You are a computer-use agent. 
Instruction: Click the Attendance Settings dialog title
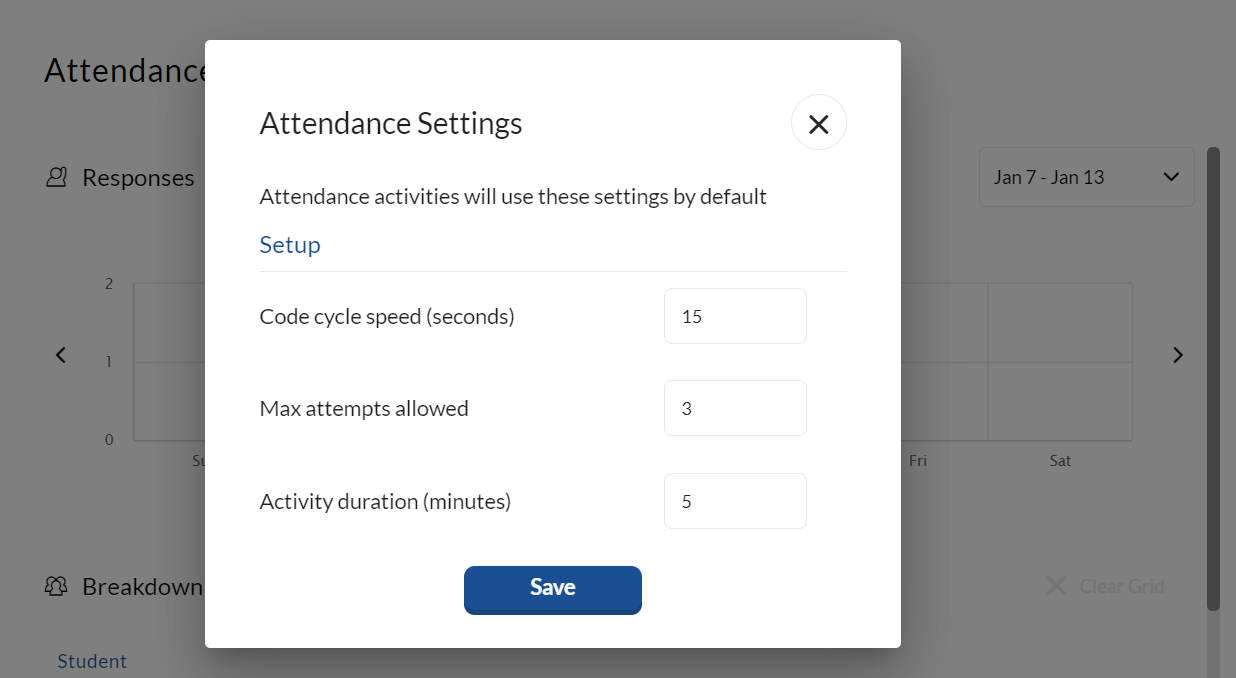tap(391, 123)
